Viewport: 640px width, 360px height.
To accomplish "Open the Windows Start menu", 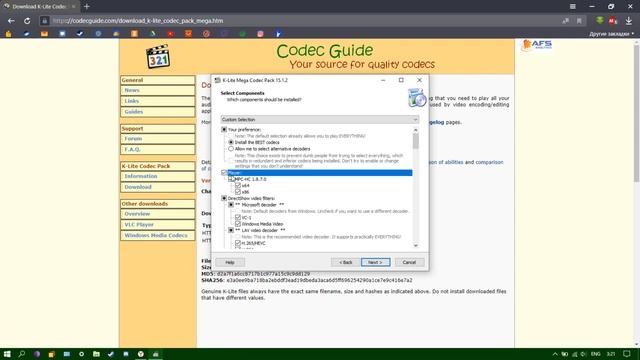I will 7,354.
